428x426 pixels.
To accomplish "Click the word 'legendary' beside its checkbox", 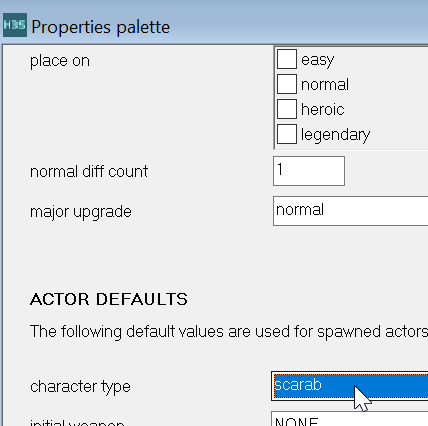I will (335, 135).
